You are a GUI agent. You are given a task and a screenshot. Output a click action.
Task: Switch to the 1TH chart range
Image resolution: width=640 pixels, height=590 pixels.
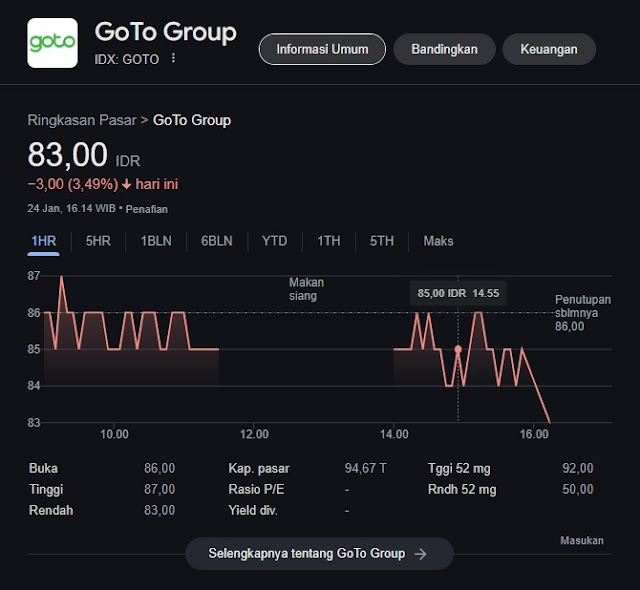point(329,241)
